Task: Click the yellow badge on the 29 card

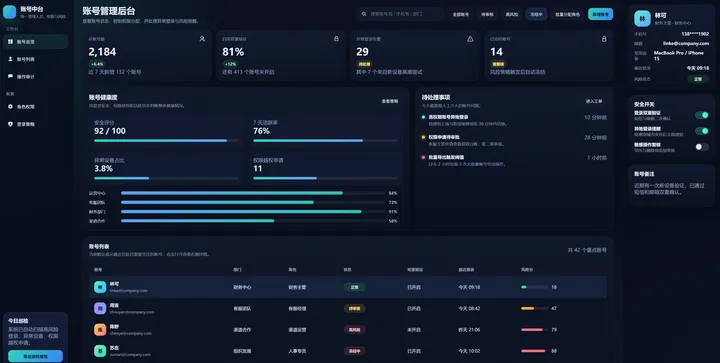Action: 364,64
